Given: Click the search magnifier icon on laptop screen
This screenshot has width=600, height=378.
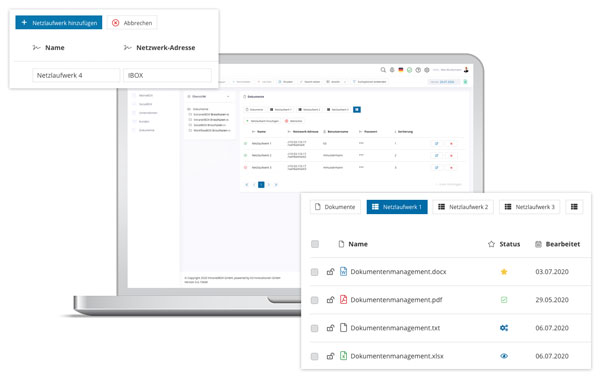Looking at the screenshot, I should tap(383, 70).
